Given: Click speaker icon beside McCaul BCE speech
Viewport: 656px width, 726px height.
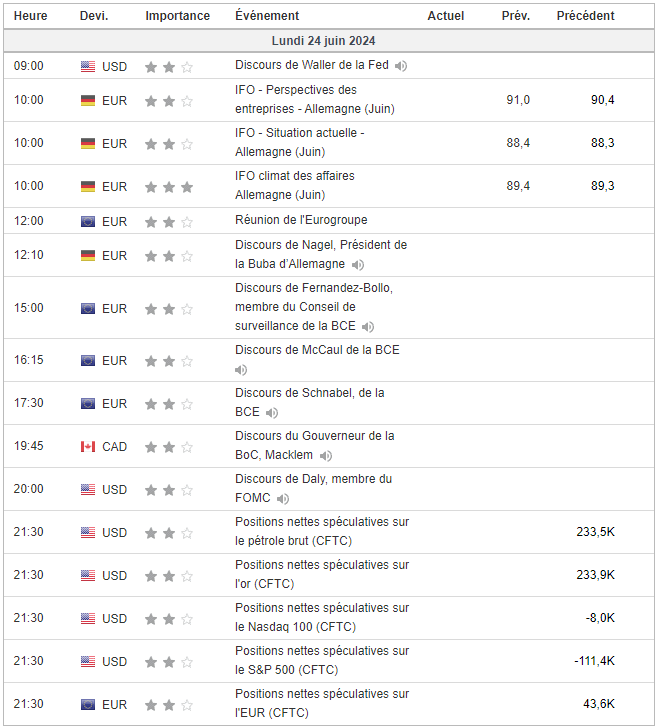Looking at the screenshot, I should [408, 351].
